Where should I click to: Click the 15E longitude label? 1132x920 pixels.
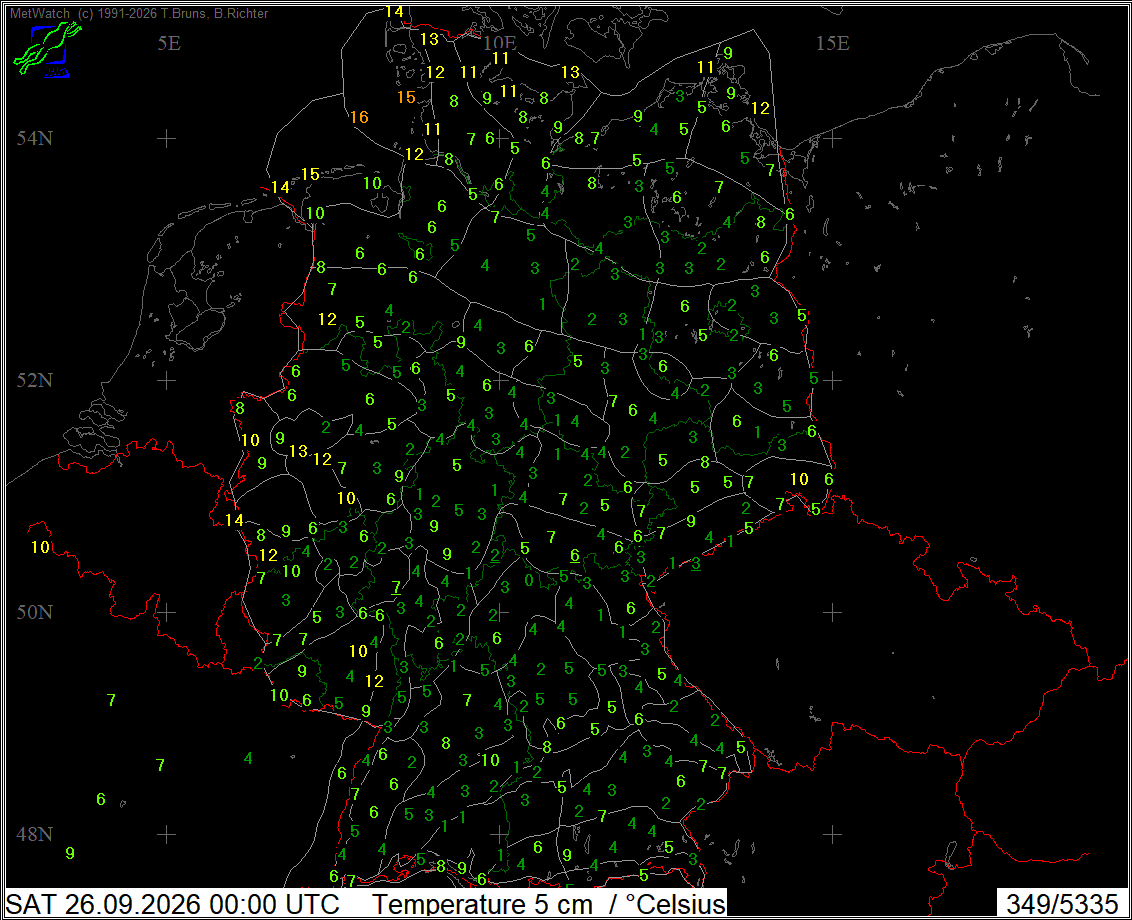click(832, 43)
